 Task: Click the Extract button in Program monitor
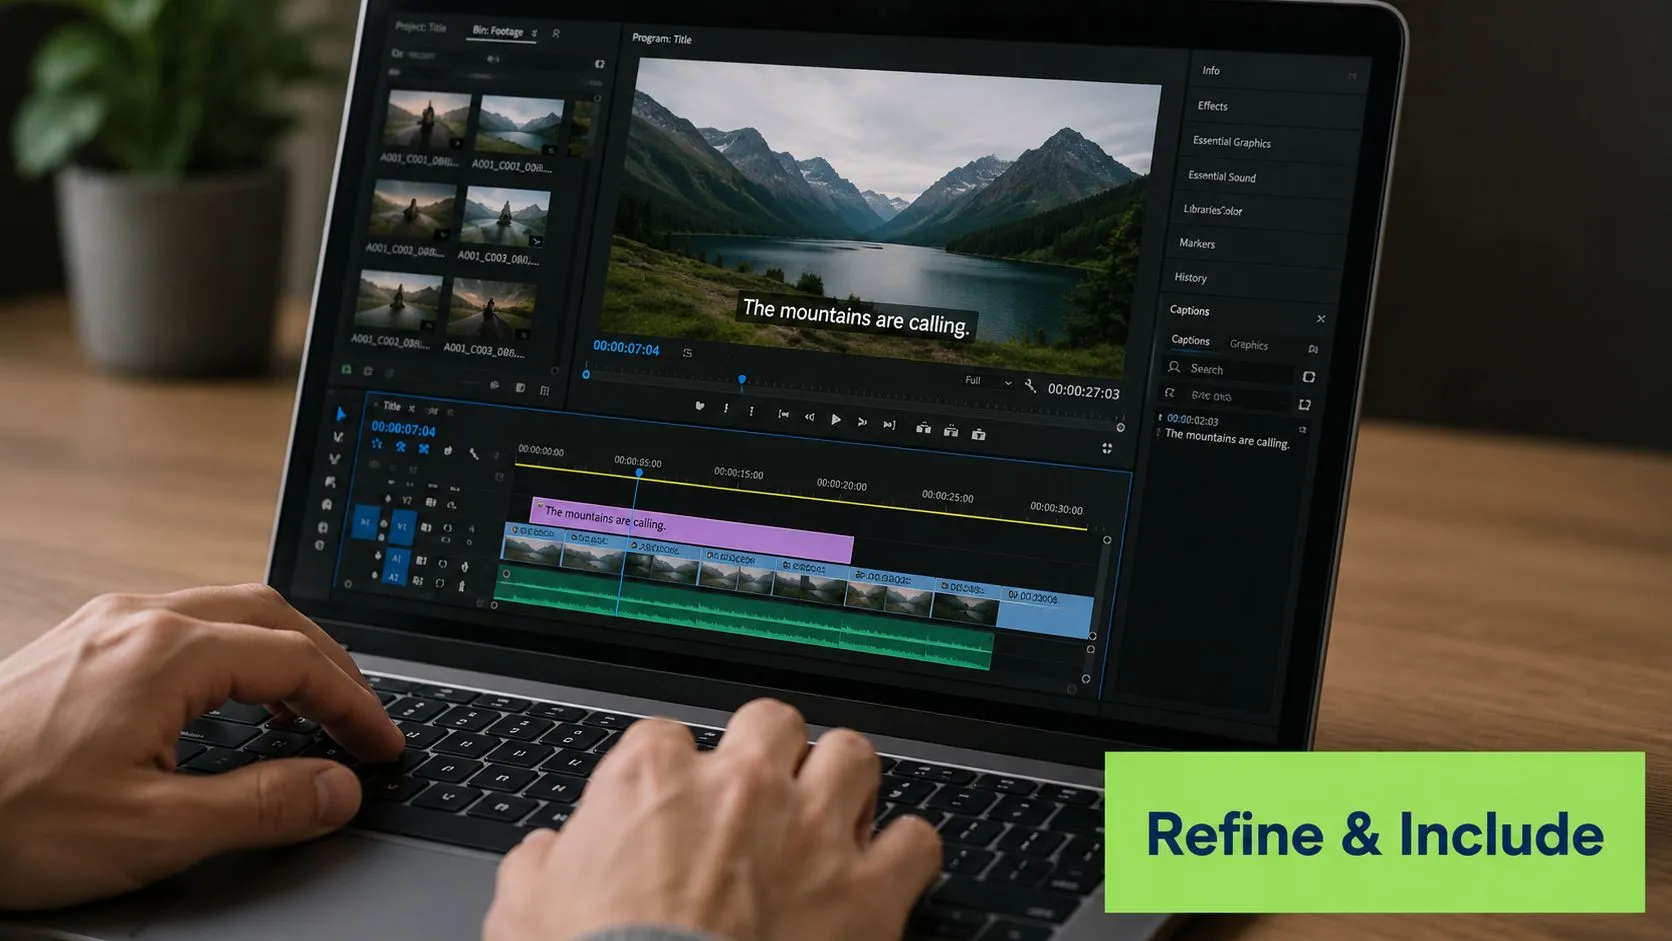click(950, 431)
